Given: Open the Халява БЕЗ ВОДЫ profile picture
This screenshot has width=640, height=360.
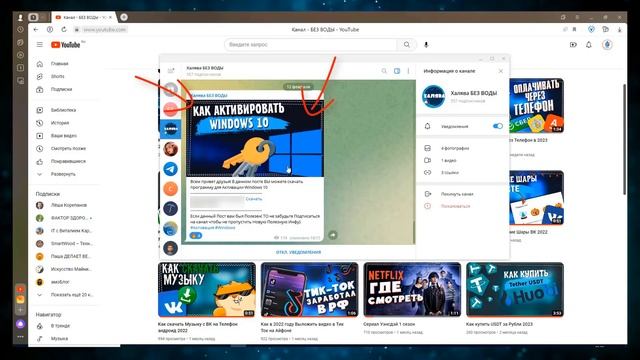Looking at the screenshot, I should tap(433, 97).
